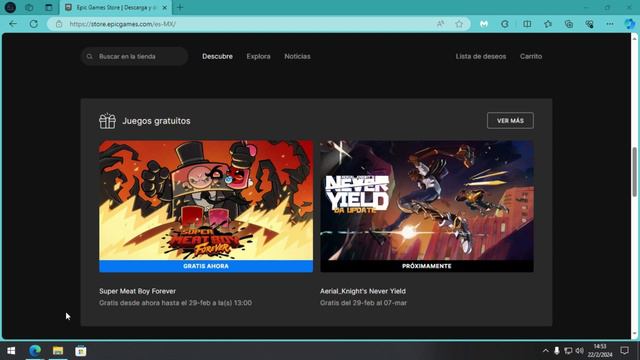Select the Descubre tab
Viewport: 640px width, 360px height.
[217, 56]
